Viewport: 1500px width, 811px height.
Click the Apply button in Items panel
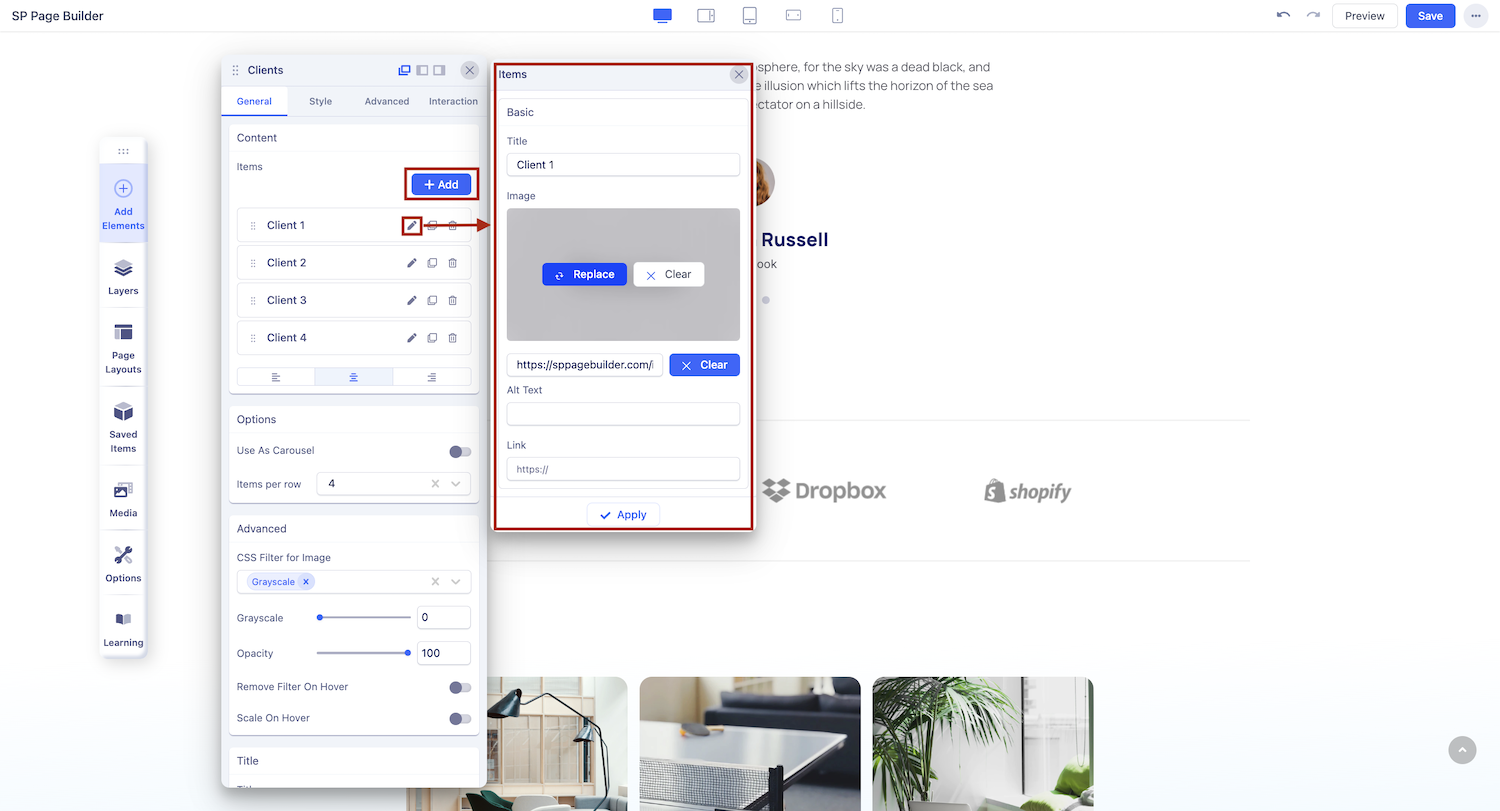point(623,515)
